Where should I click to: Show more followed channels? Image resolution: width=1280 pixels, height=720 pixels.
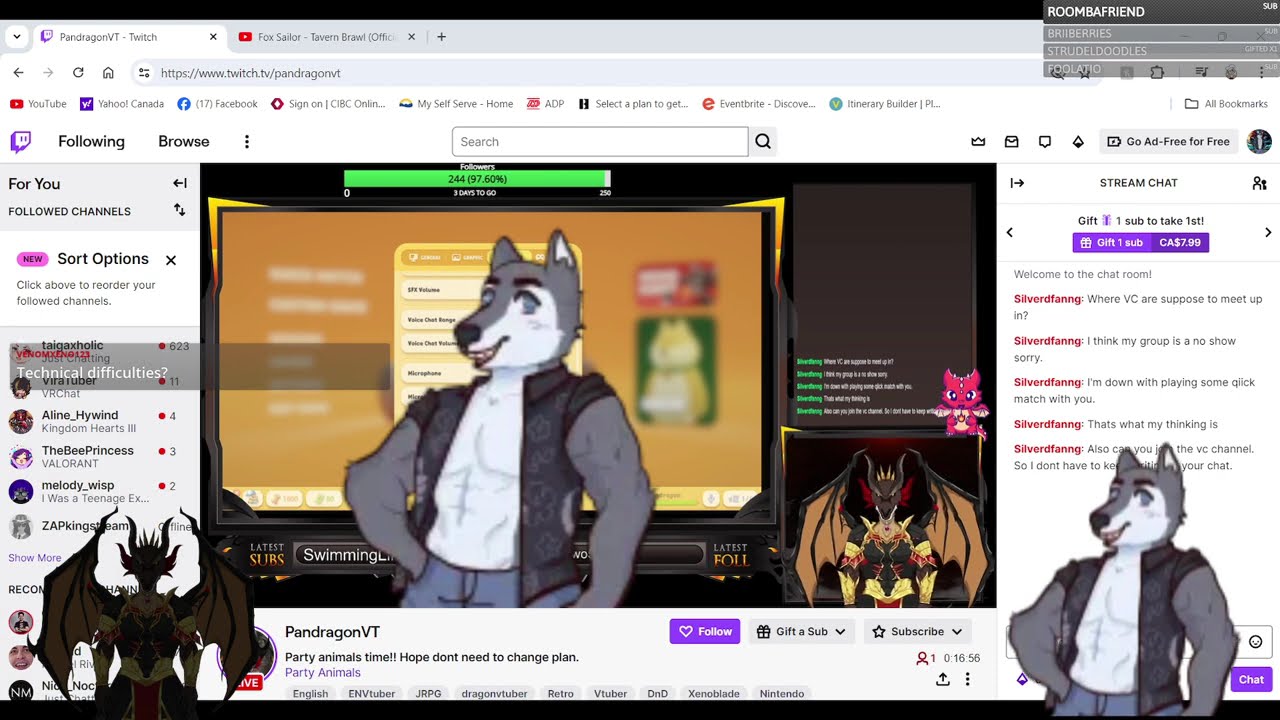[35, 558]
